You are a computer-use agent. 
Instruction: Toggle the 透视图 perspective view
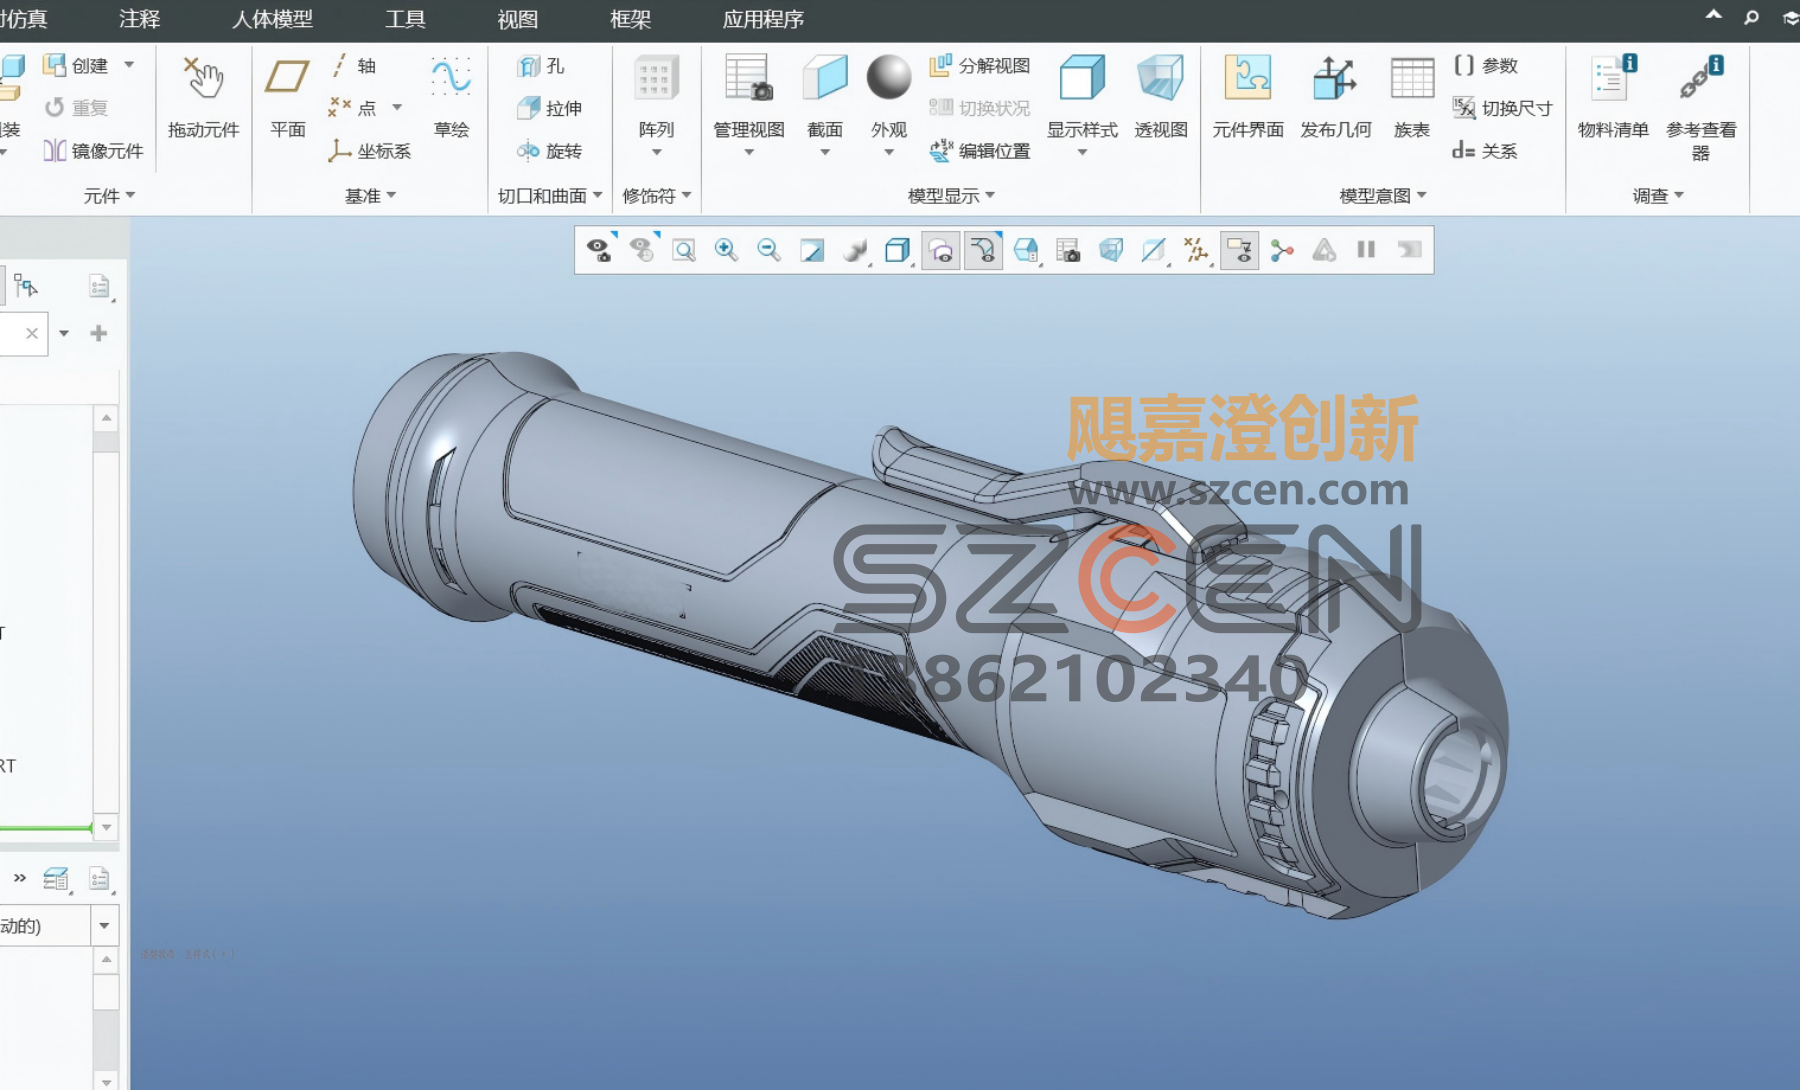pos(1161,97)
